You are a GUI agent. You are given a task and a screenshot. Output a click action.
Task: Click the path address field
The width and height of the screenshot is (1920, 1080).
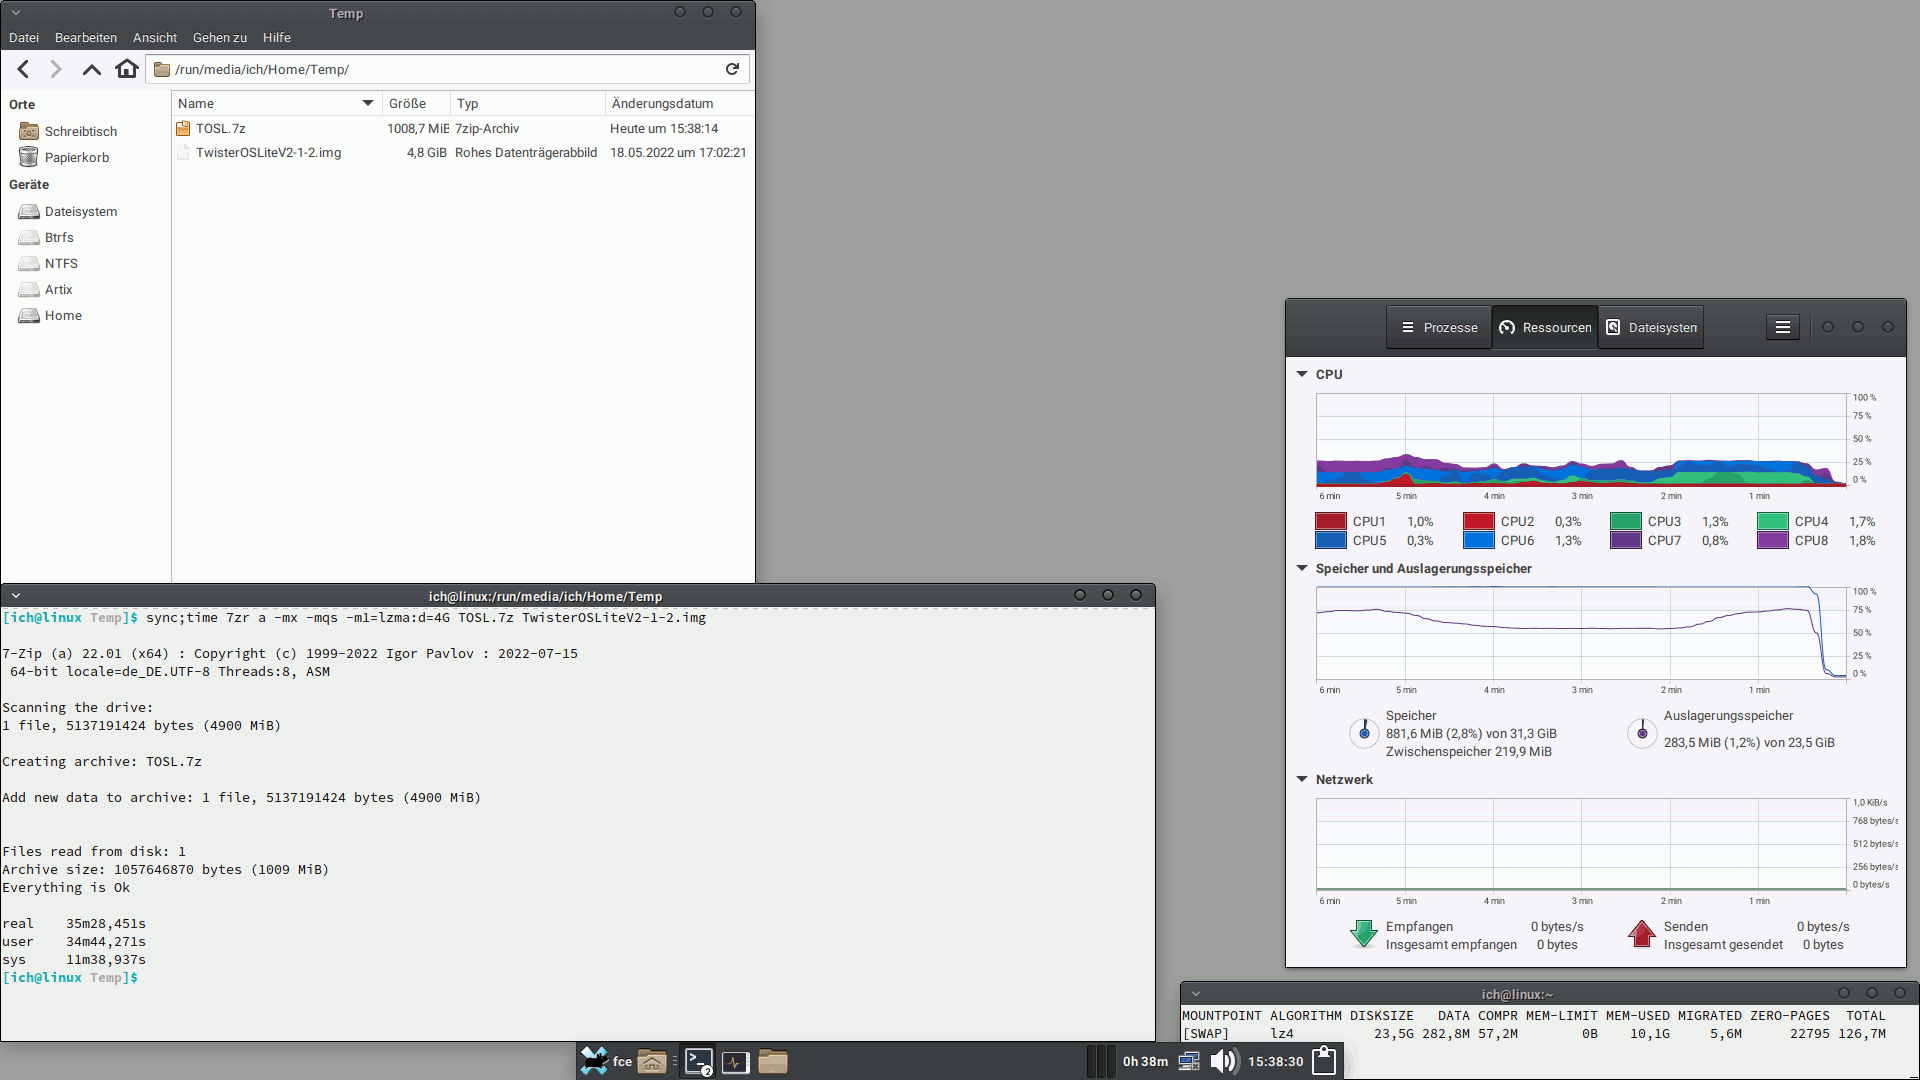(440, 69)
